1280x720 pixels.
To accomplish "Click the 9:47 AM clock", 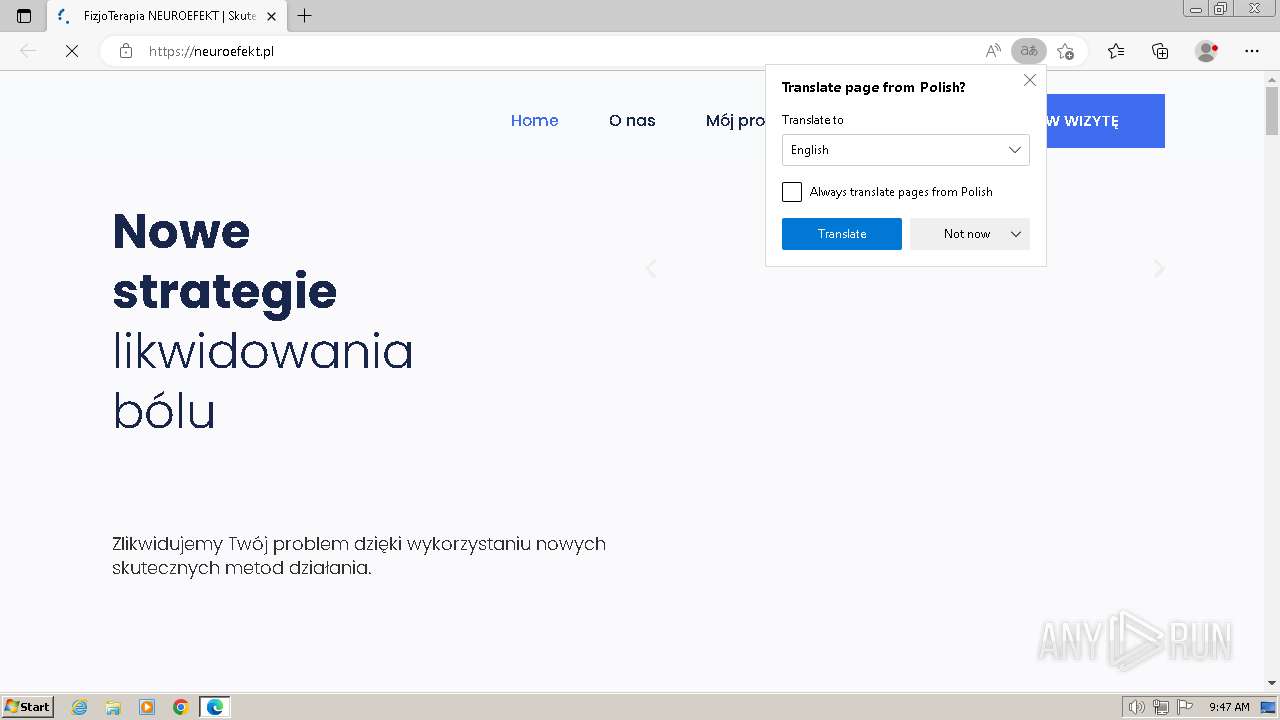I will pos(1229,707).
